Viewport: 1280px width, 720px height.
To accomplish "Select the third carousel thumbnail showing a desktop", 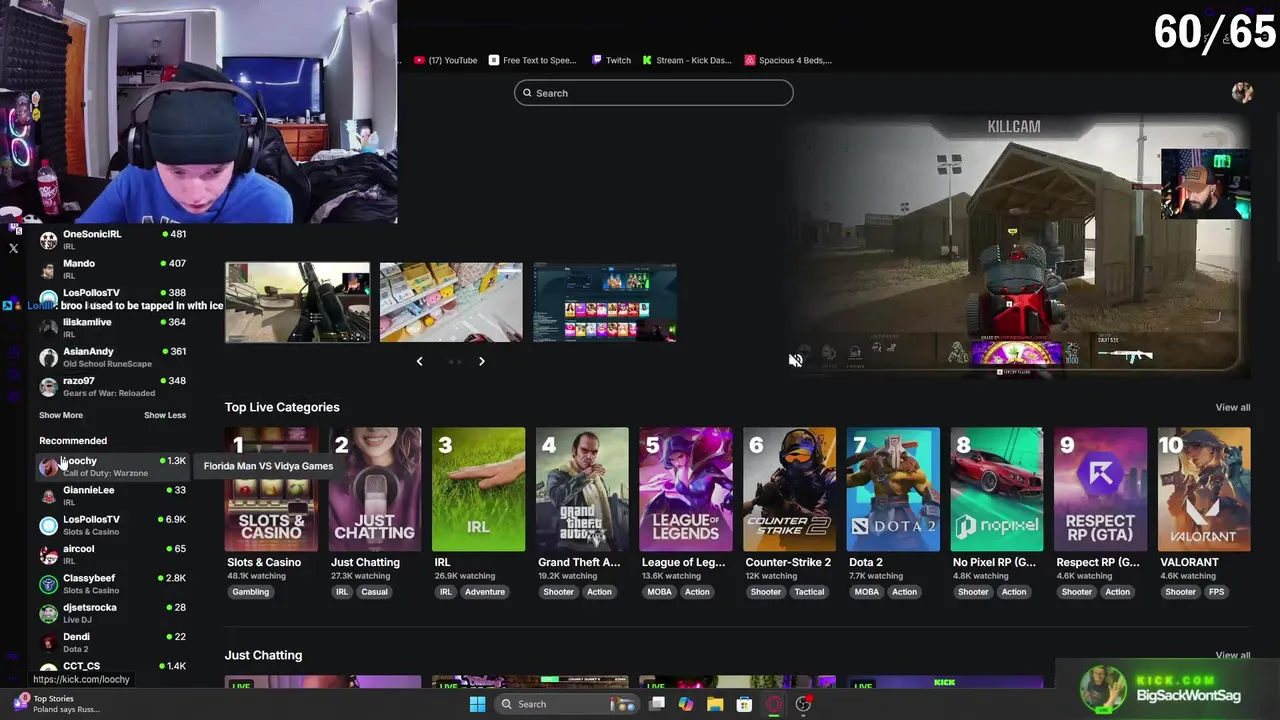I will tap(605, 303).
